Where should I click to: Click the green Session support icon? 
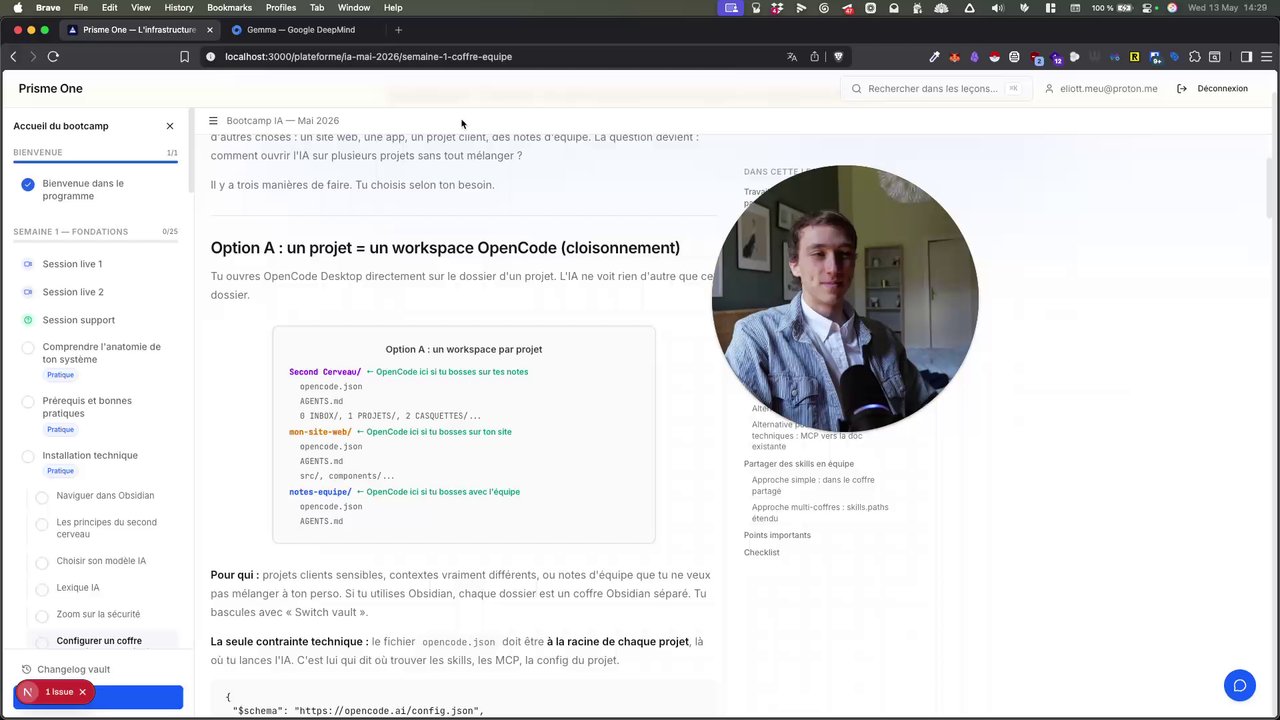coord(28,320)
